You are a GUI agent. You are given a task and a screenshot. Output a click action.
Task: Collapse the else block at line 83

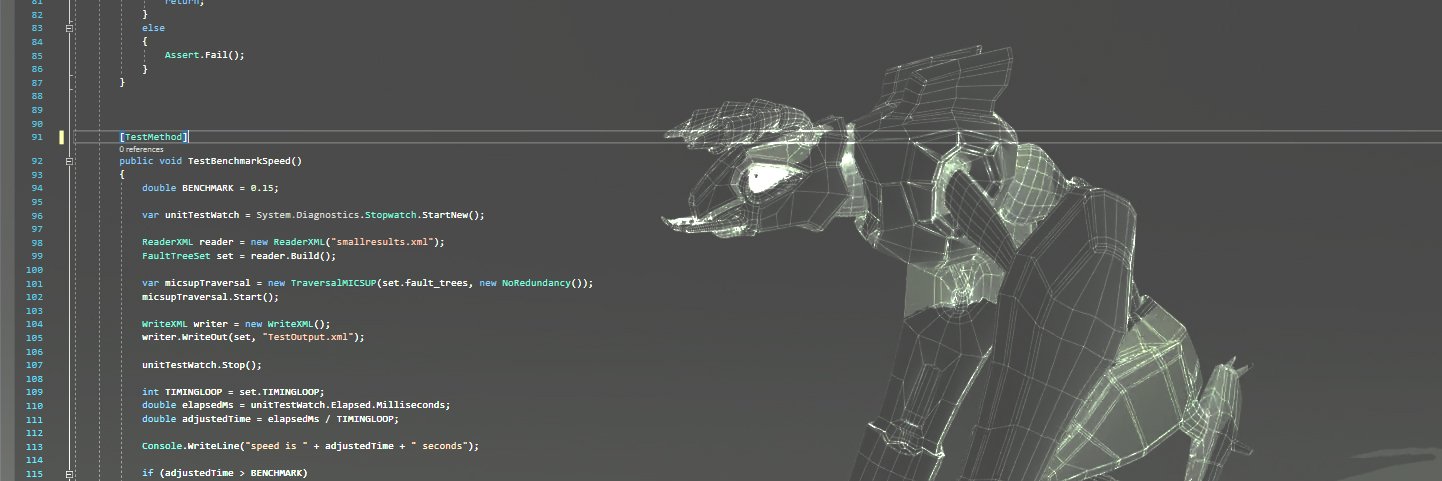(x=68, y=28)
